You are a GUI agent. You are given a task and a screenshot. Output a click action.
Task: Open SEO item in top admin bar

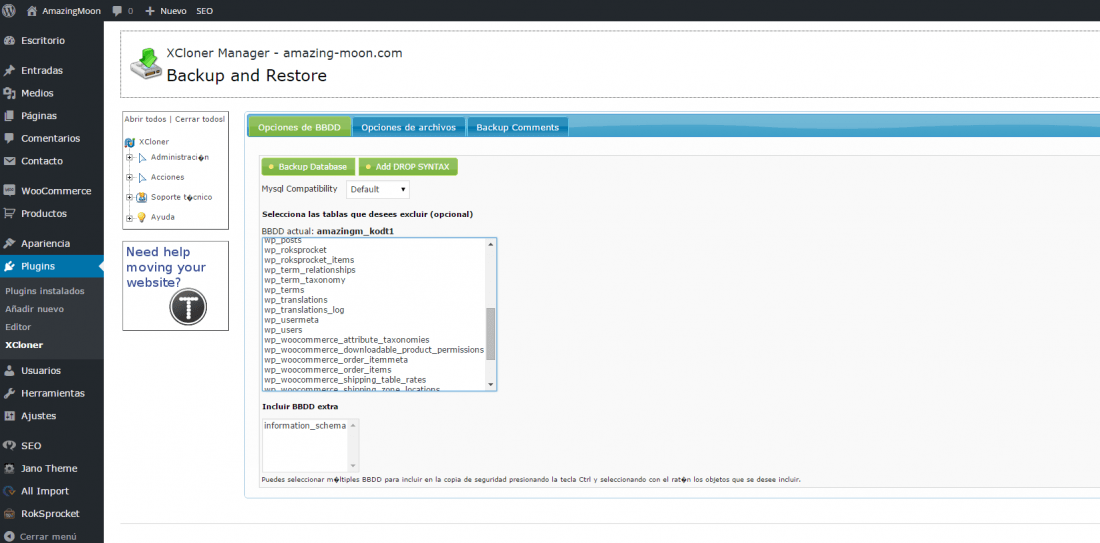(204, 11)
